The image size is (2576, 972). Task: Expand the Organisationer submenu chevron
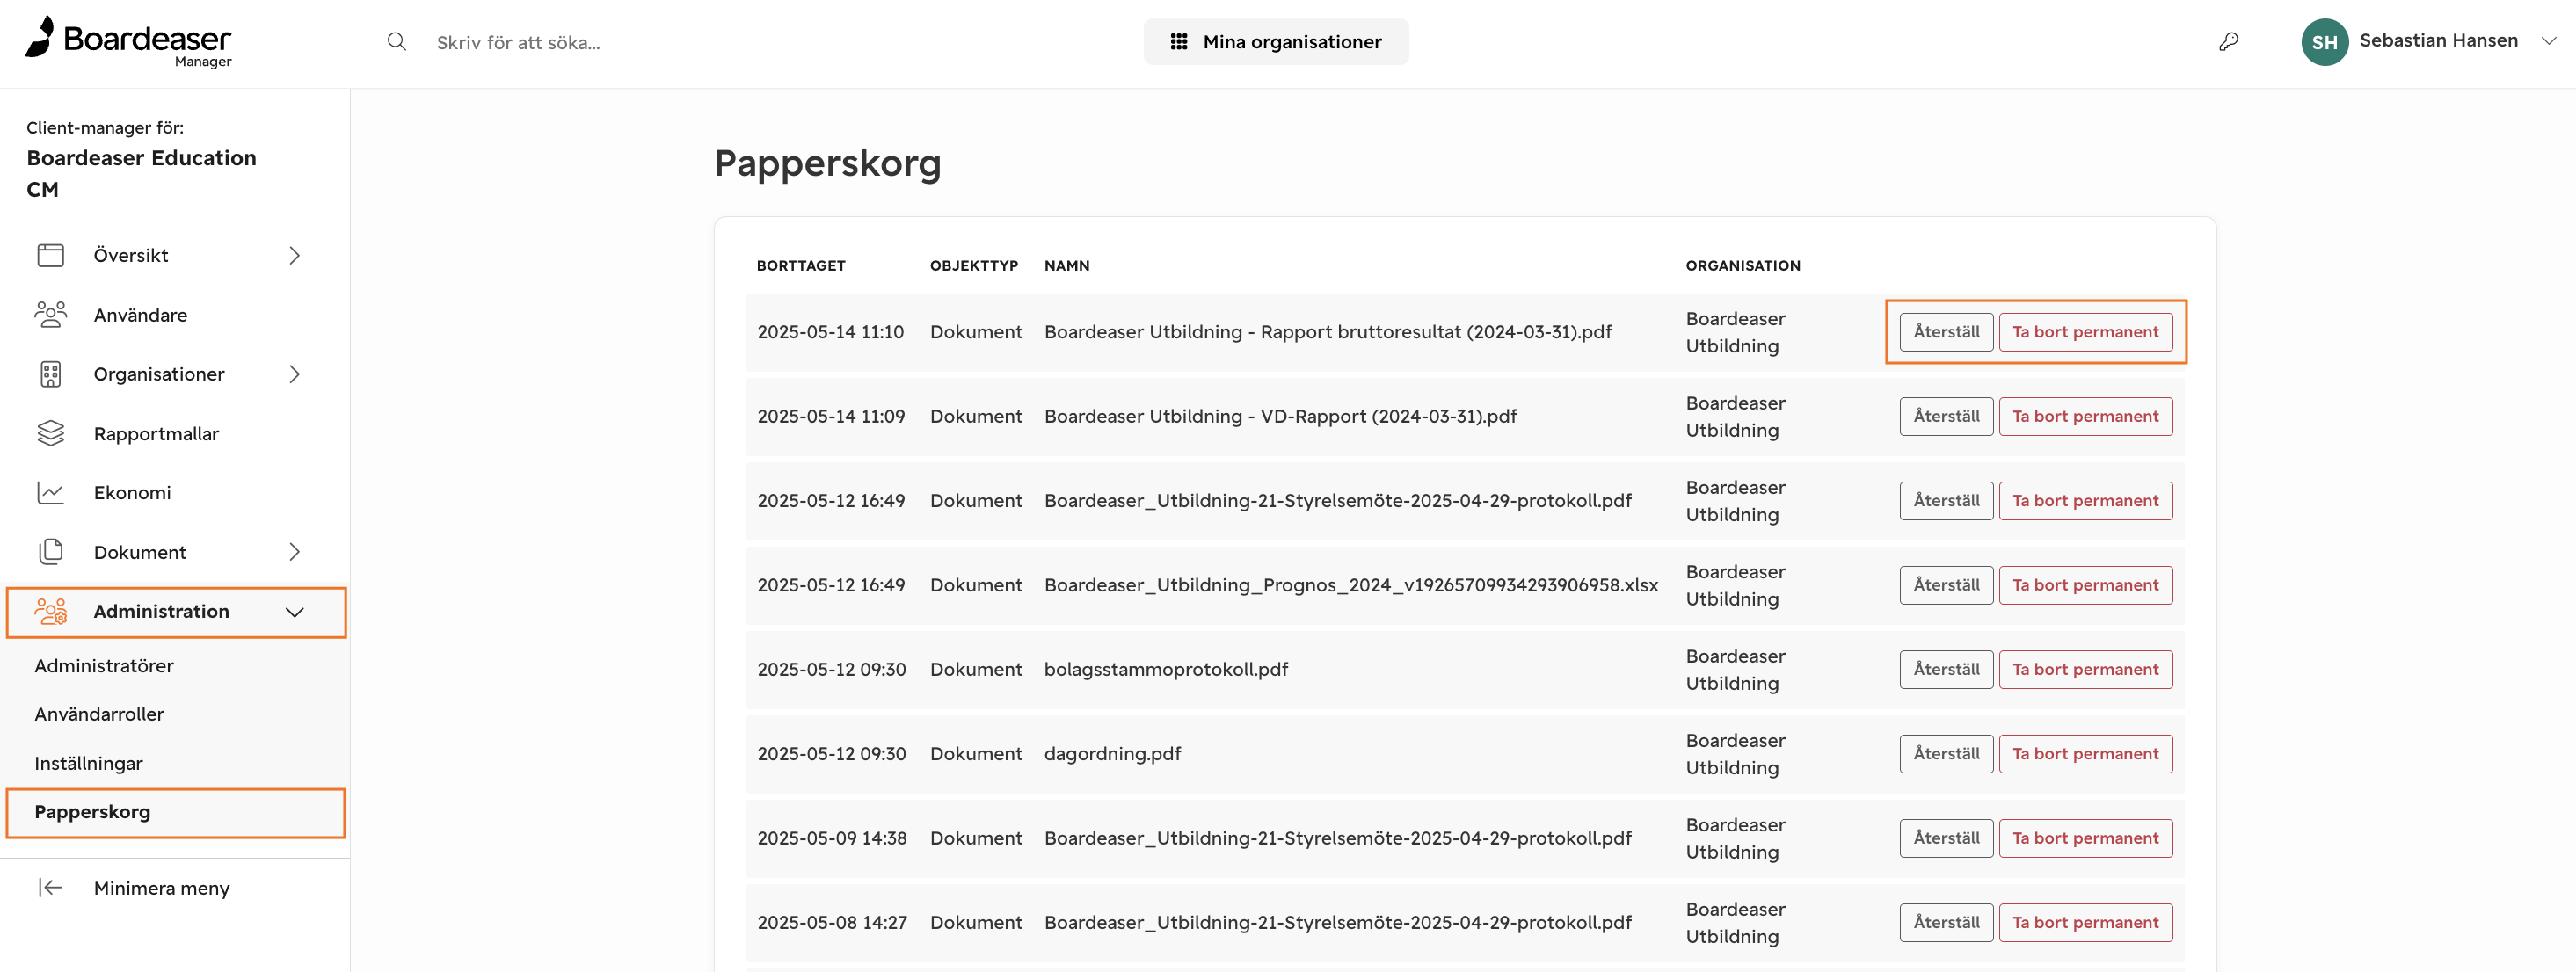(294, 374)
